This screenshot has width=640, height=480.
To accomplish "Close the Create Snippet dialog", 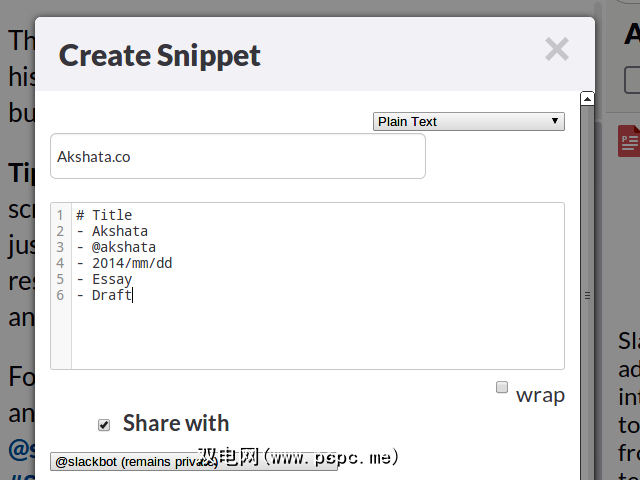I will [556, 50].
